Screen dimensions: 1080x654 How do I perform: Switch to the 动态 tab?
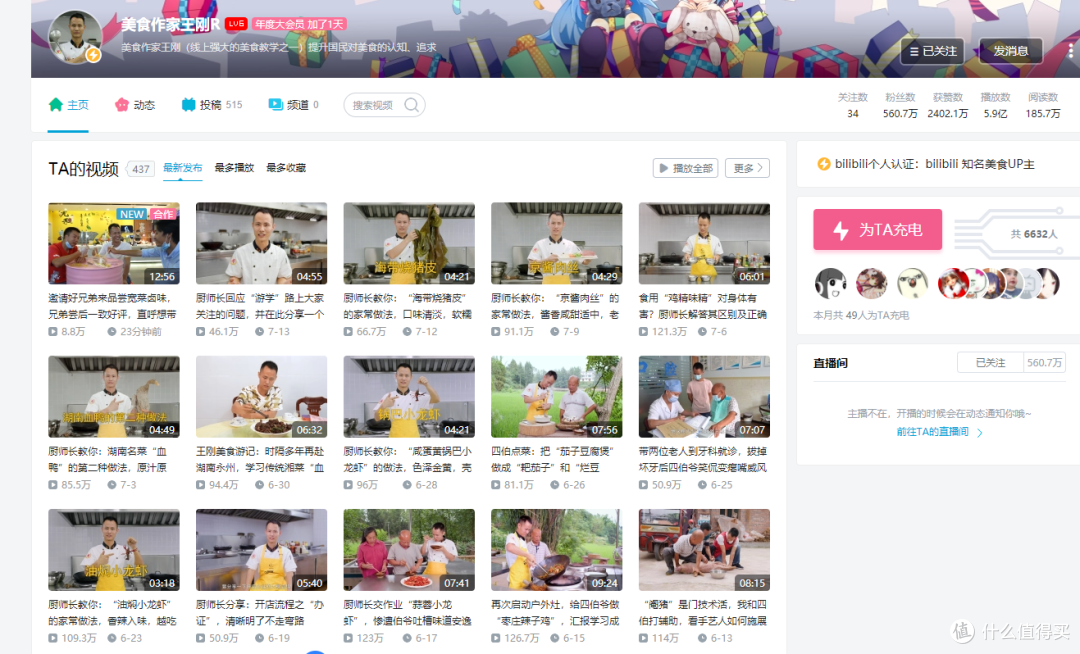[135, 105]
